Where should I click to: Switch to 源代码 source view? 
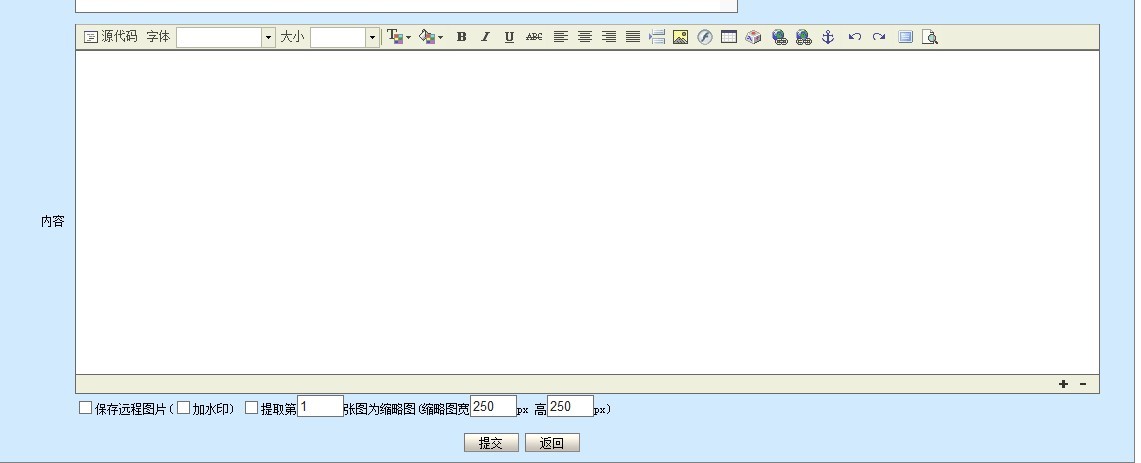click(110, 37)
